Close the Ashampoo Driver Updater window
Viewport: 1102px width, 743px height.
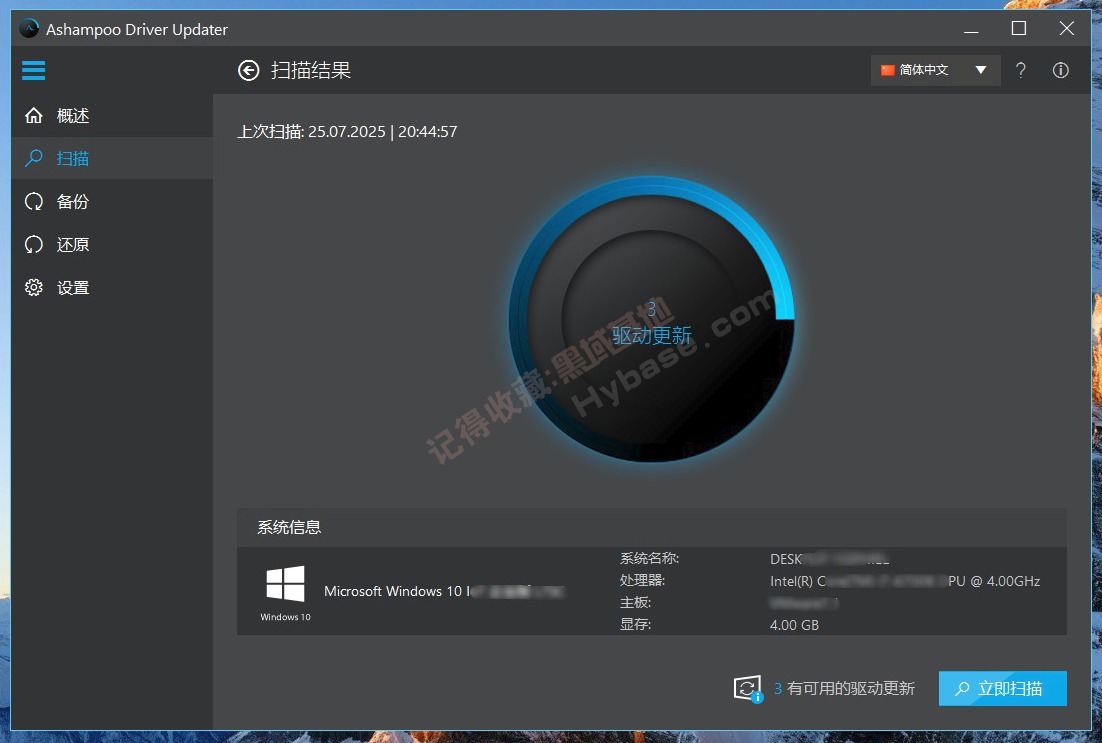1066,29
